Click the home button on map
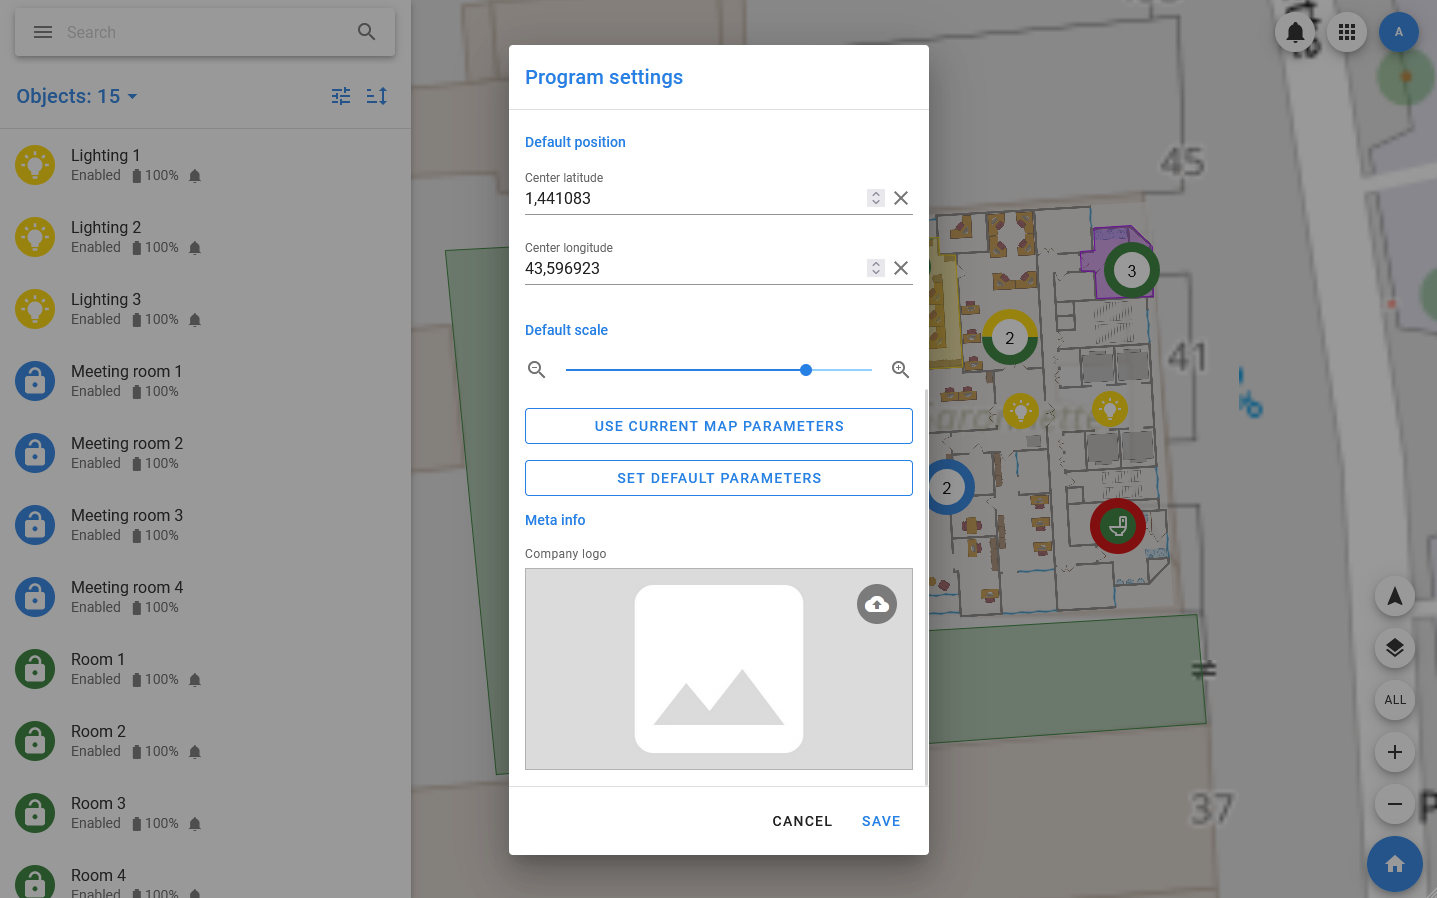Viewport: 1437px width, 898px height. [1394, 864]
